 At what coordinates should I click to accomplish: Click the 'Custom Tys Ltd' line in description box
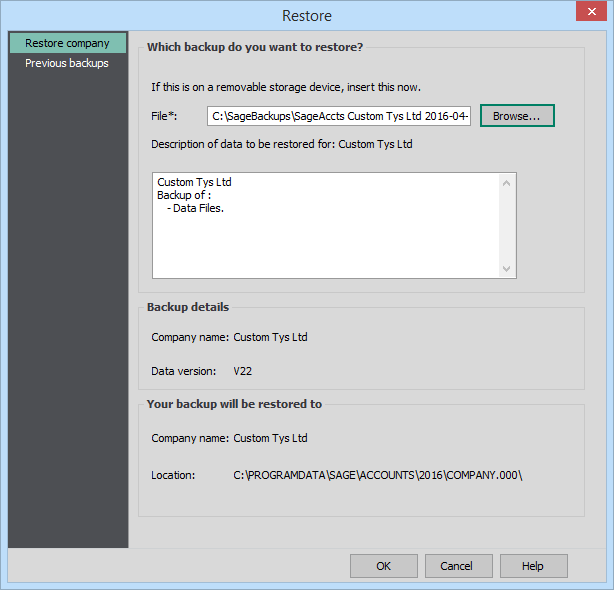[194, 182]
